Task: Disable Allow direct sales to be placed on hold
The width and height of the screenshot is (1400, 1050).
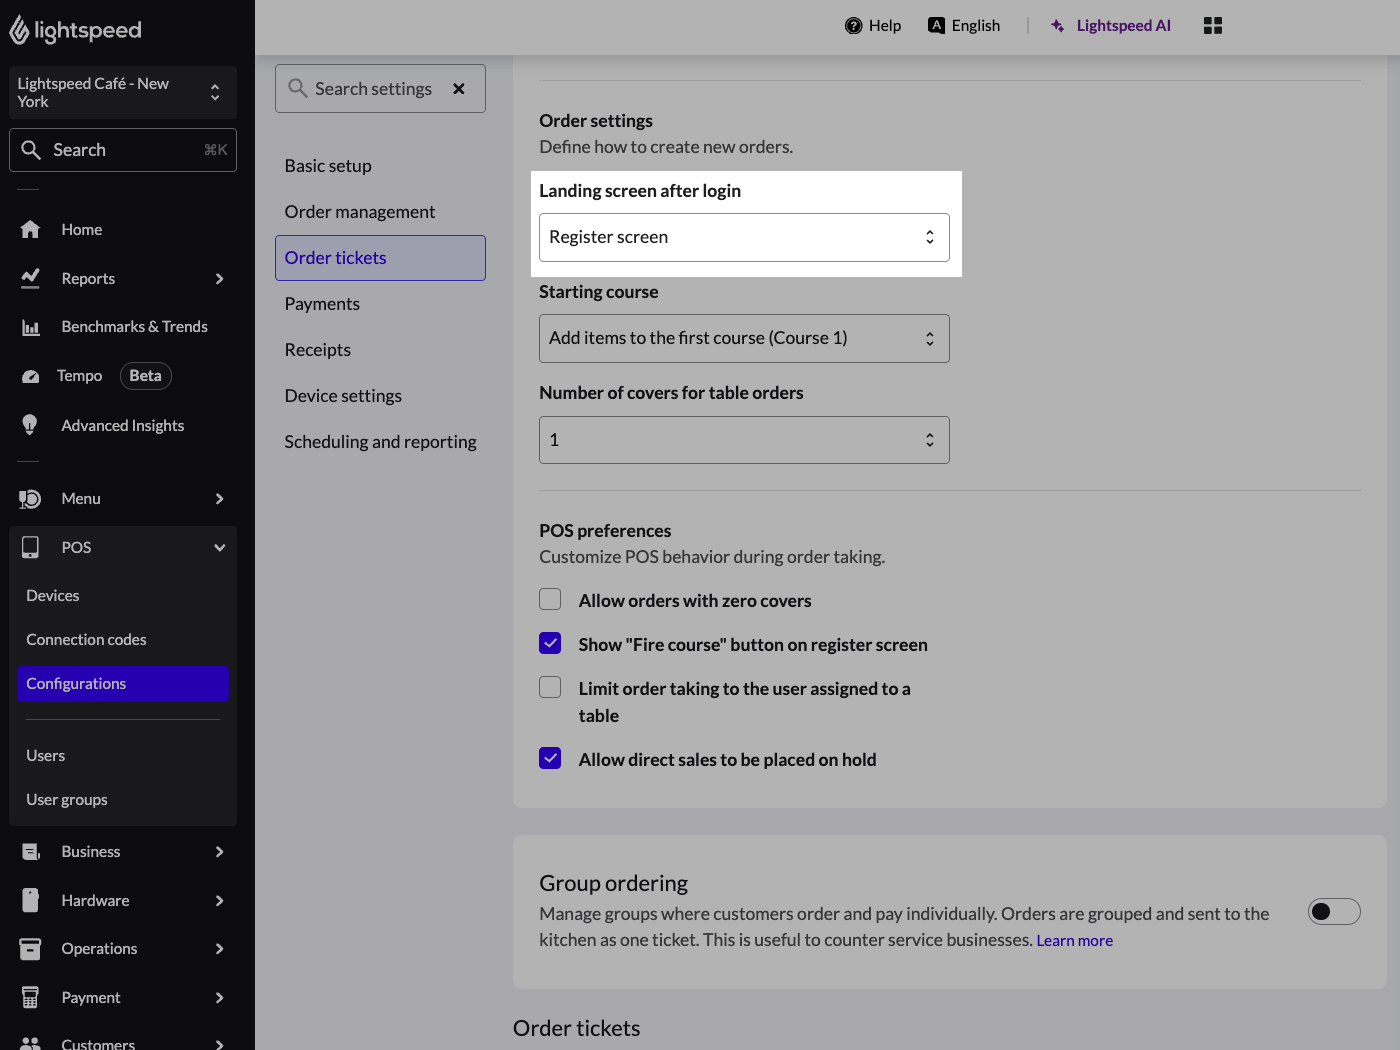Action: [x=550, y=758]
